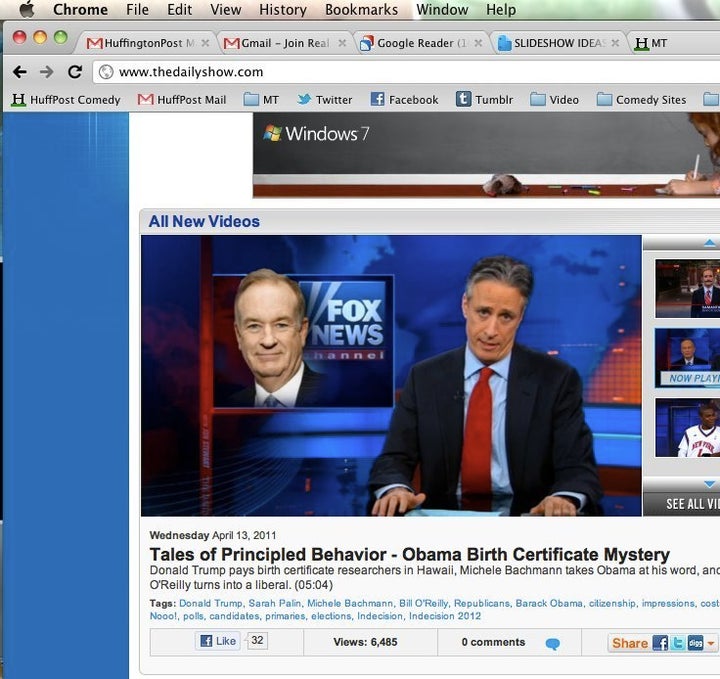720x679 pixels.
Task: Close the SLIDESHOW IDEAS tab
Action: pyautogui.click(x=615, y=43)
